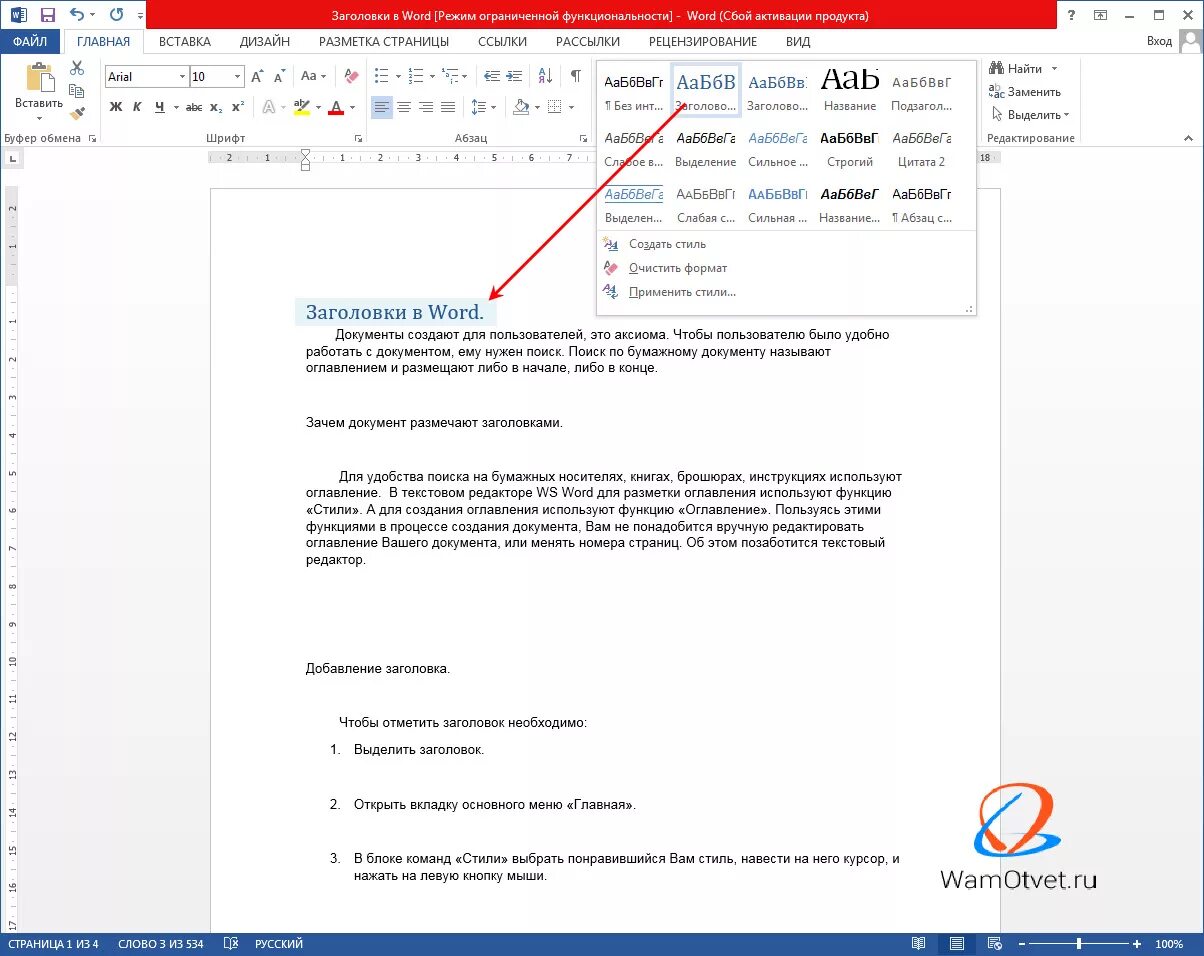
Task: Switch to web layout view icon
Action: [994, 944]
